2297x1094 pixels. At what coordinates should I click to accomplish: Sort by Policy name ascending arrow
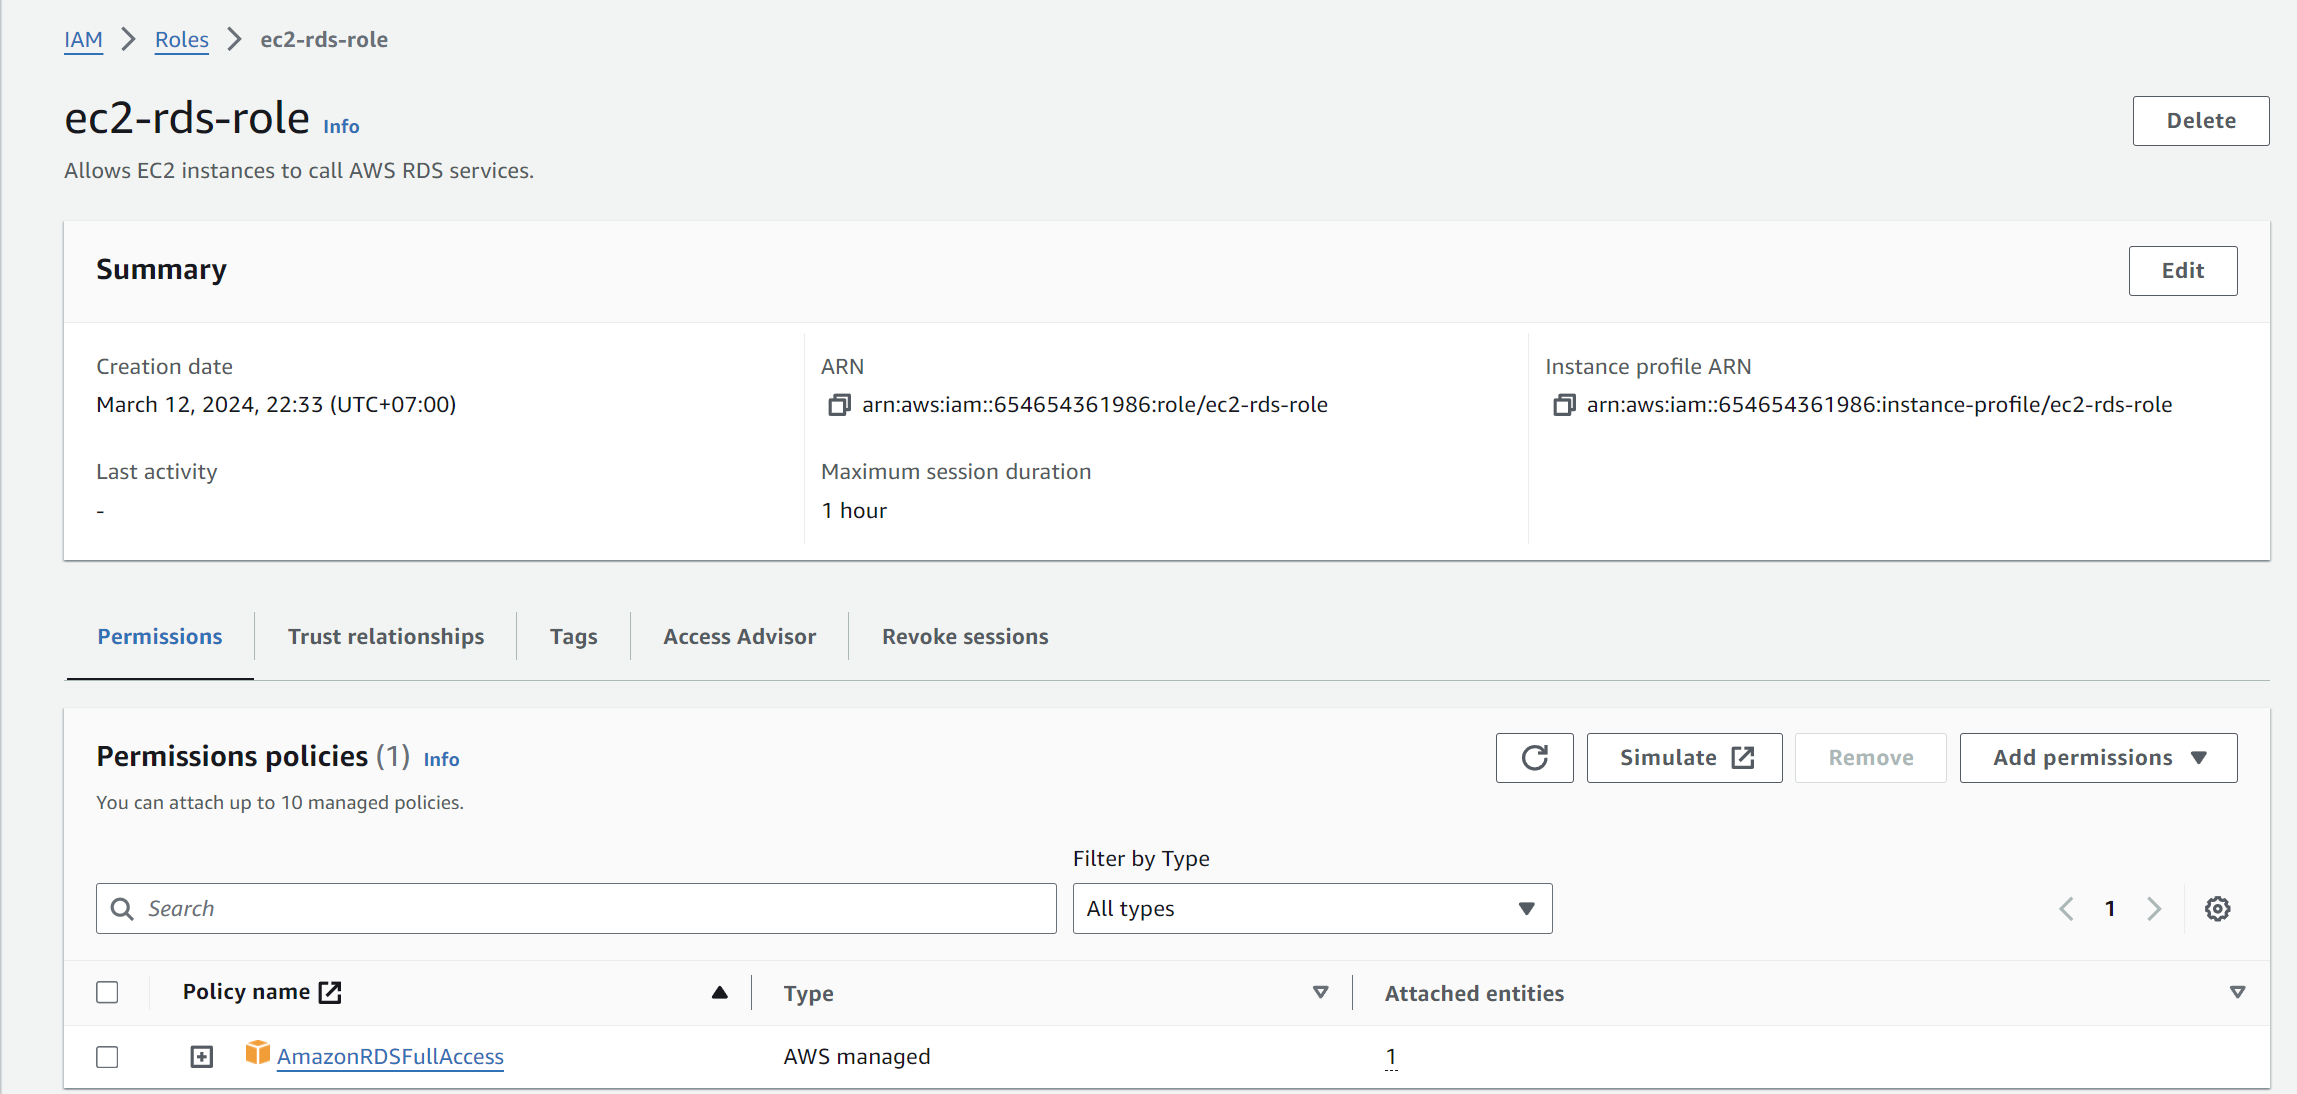pyautogui.click(x=720, y=993)
